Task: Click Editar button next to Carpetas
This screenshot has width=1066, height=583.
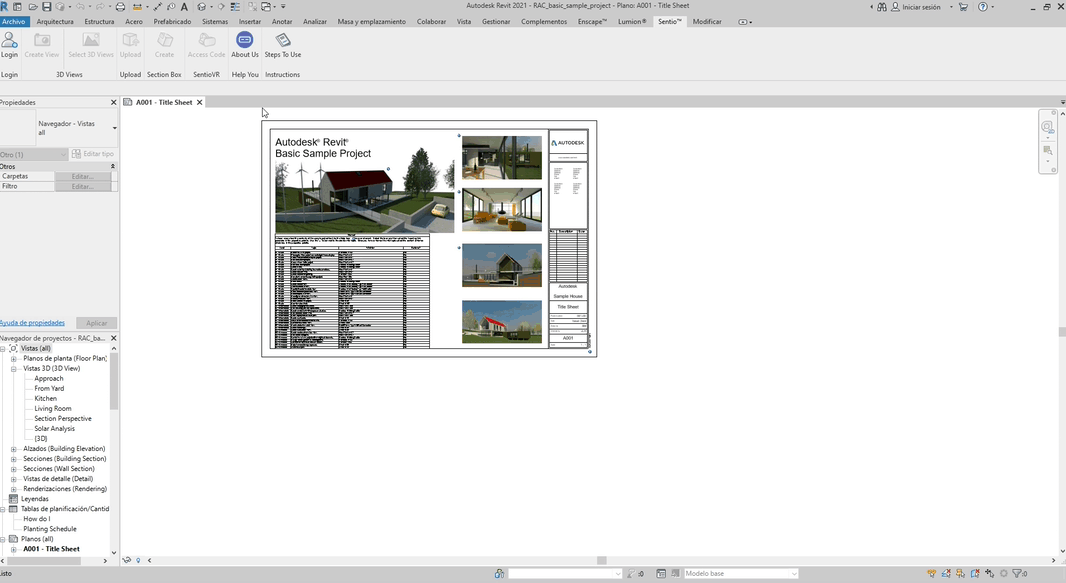Action: 82,177
